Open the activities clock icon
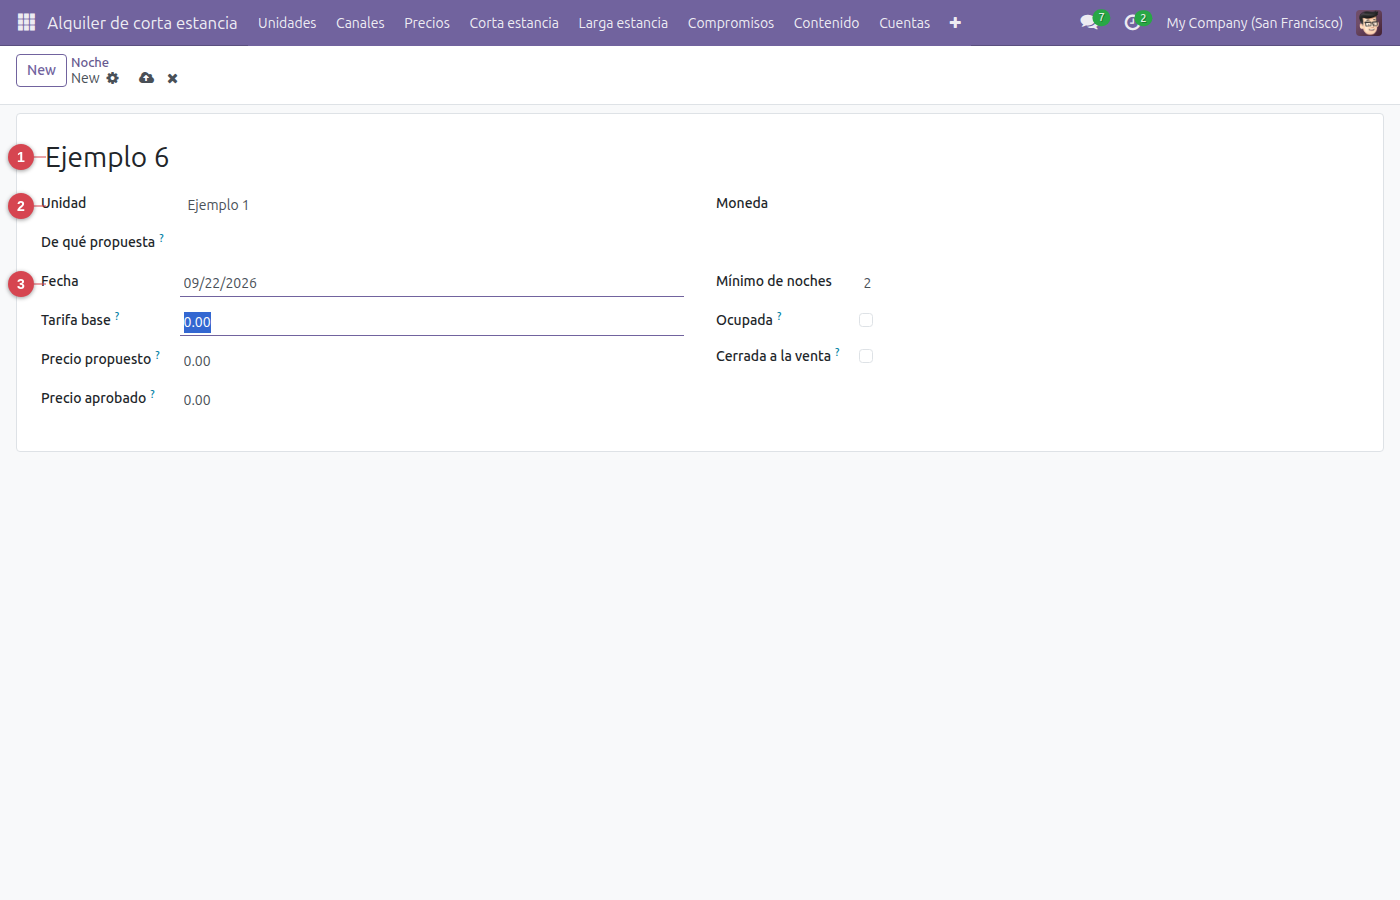 point(1132,22)
